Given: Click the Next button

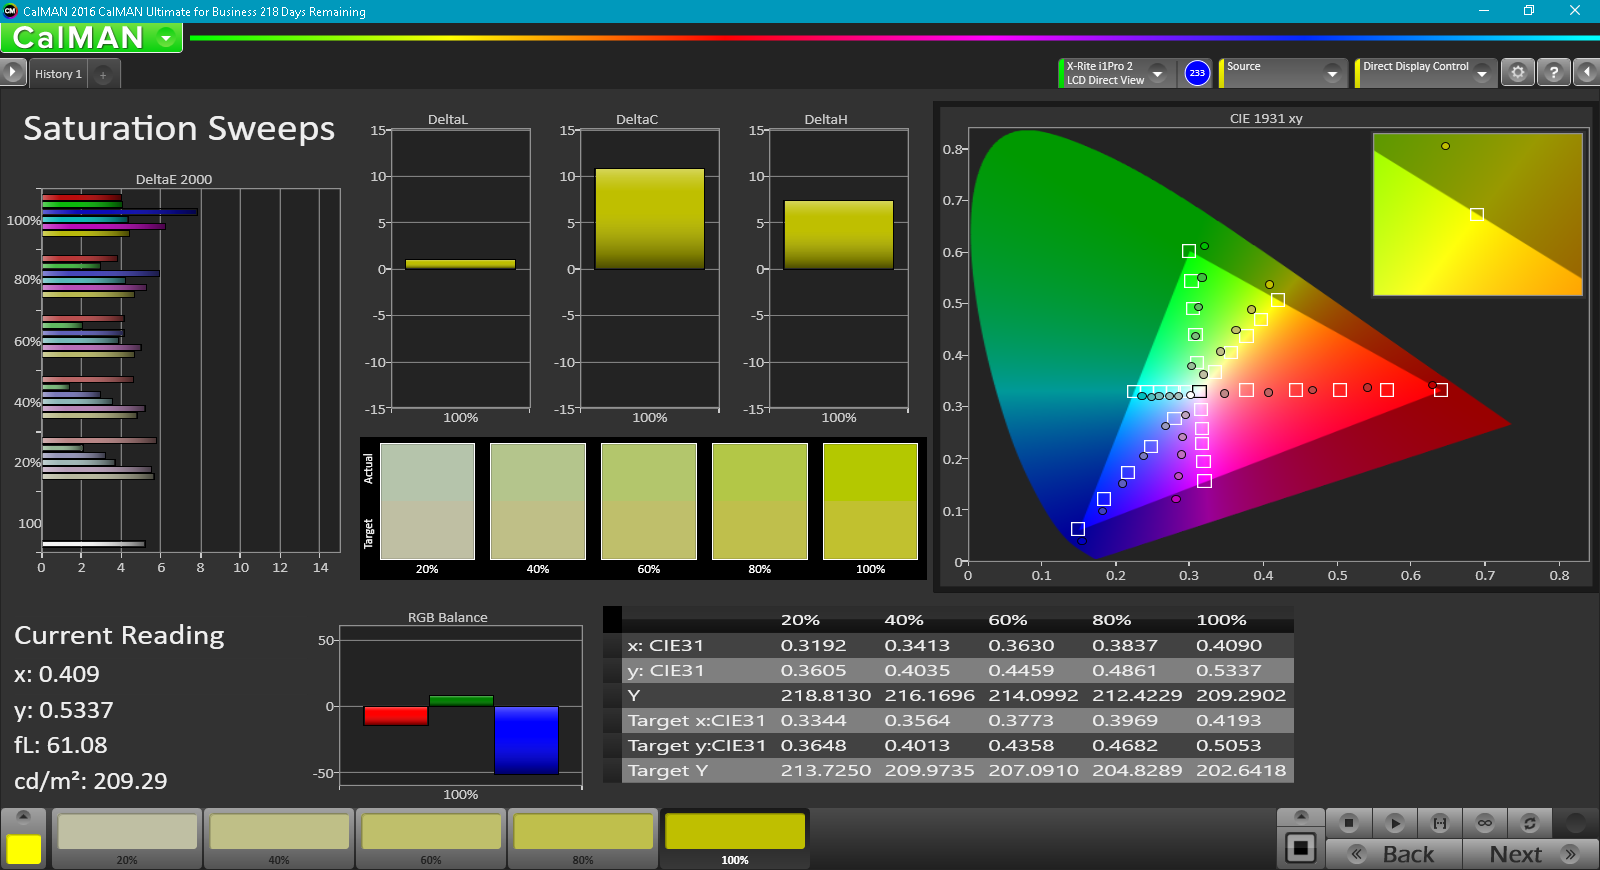Looking at the screenshot, I should [1530, 854].
